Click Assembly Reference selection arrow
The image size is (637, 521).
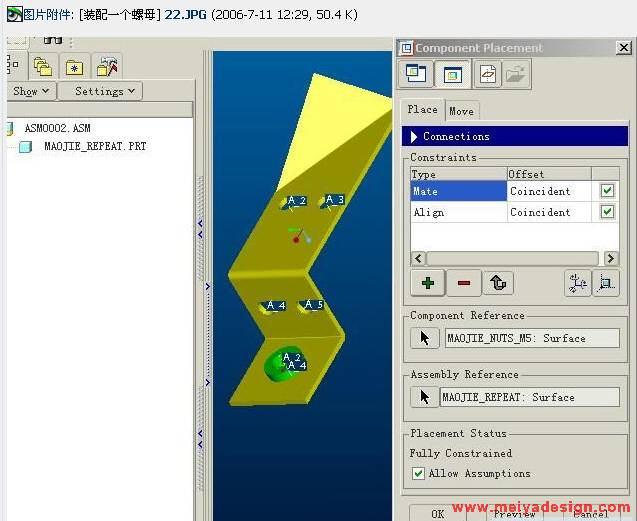[x=425, y=397]
